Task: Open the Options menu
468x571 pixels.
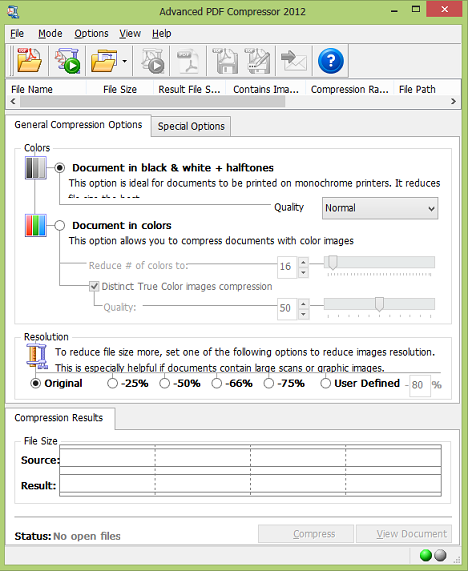Action: [91, 34]
